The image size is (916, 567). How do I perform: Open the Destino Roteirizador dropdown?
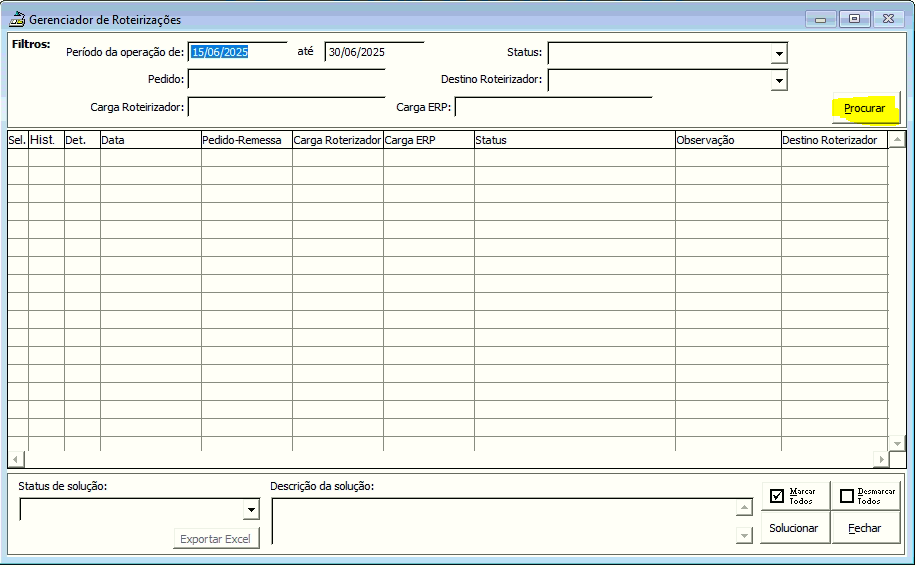click(779, 81)
